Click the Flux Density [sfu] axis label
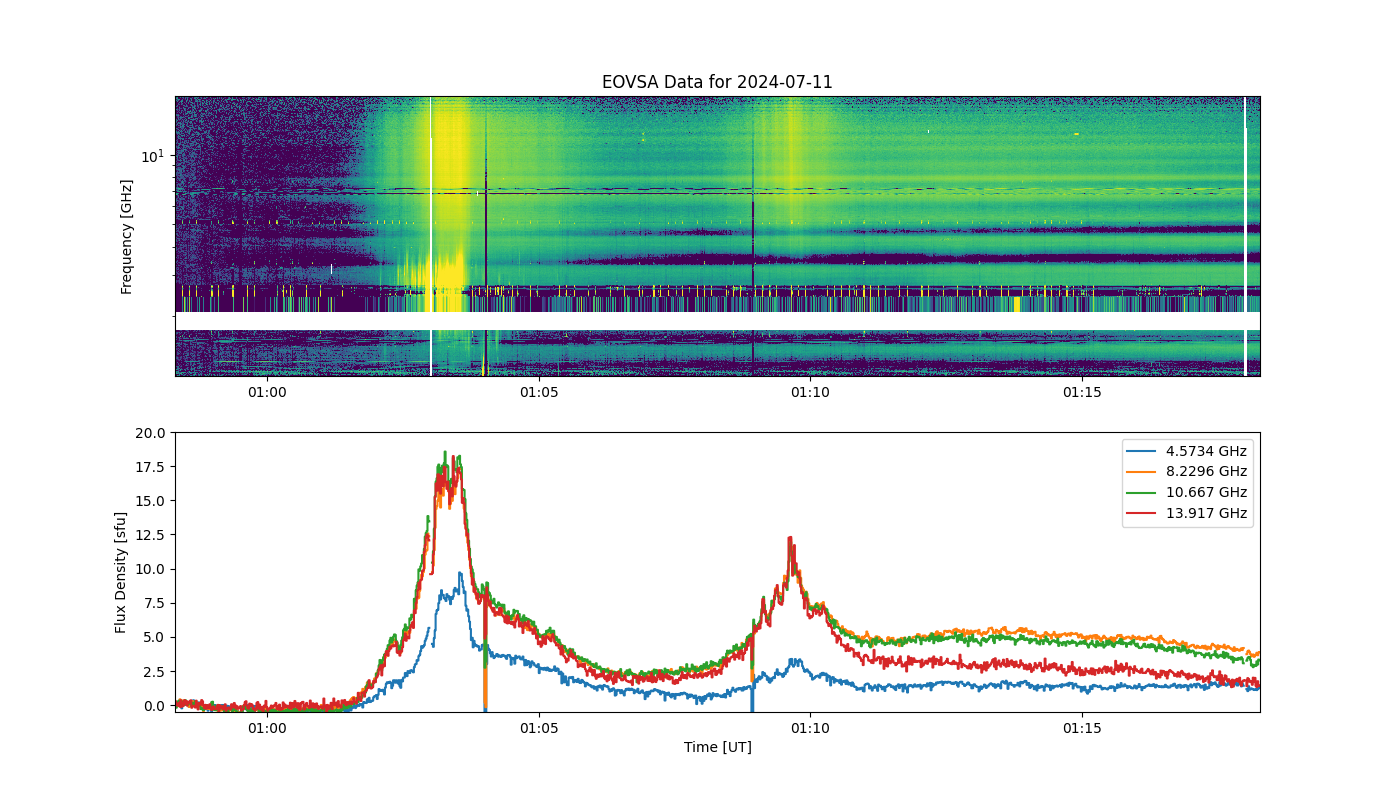The width and height of the screenshot is (1400, 800). 121,572
